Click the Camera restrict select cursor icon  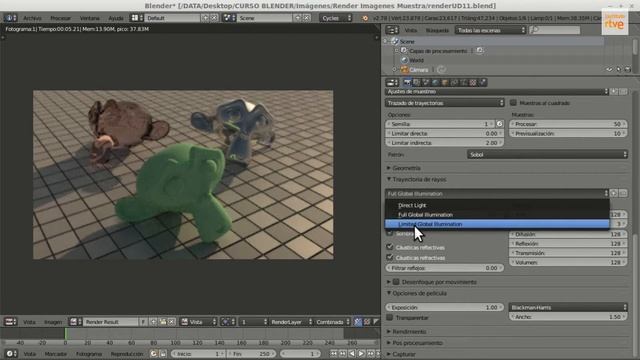pos(618,70)
